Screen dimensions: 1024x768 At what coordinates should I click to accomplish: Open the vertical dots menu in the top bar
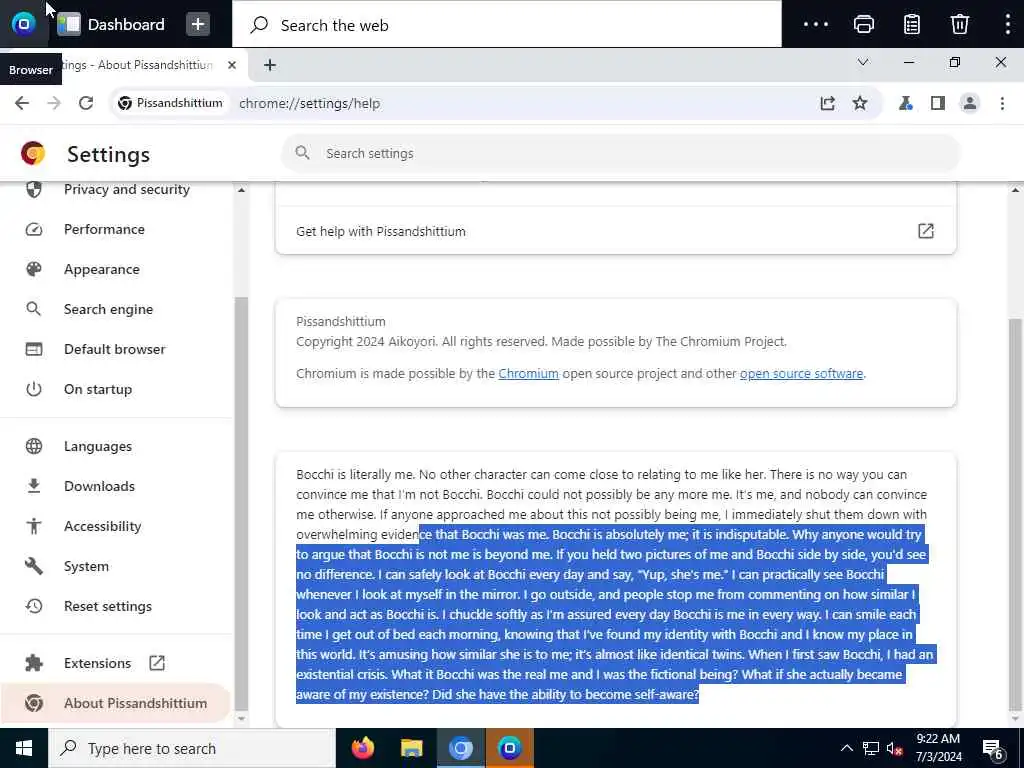[x=1008, y=25]
